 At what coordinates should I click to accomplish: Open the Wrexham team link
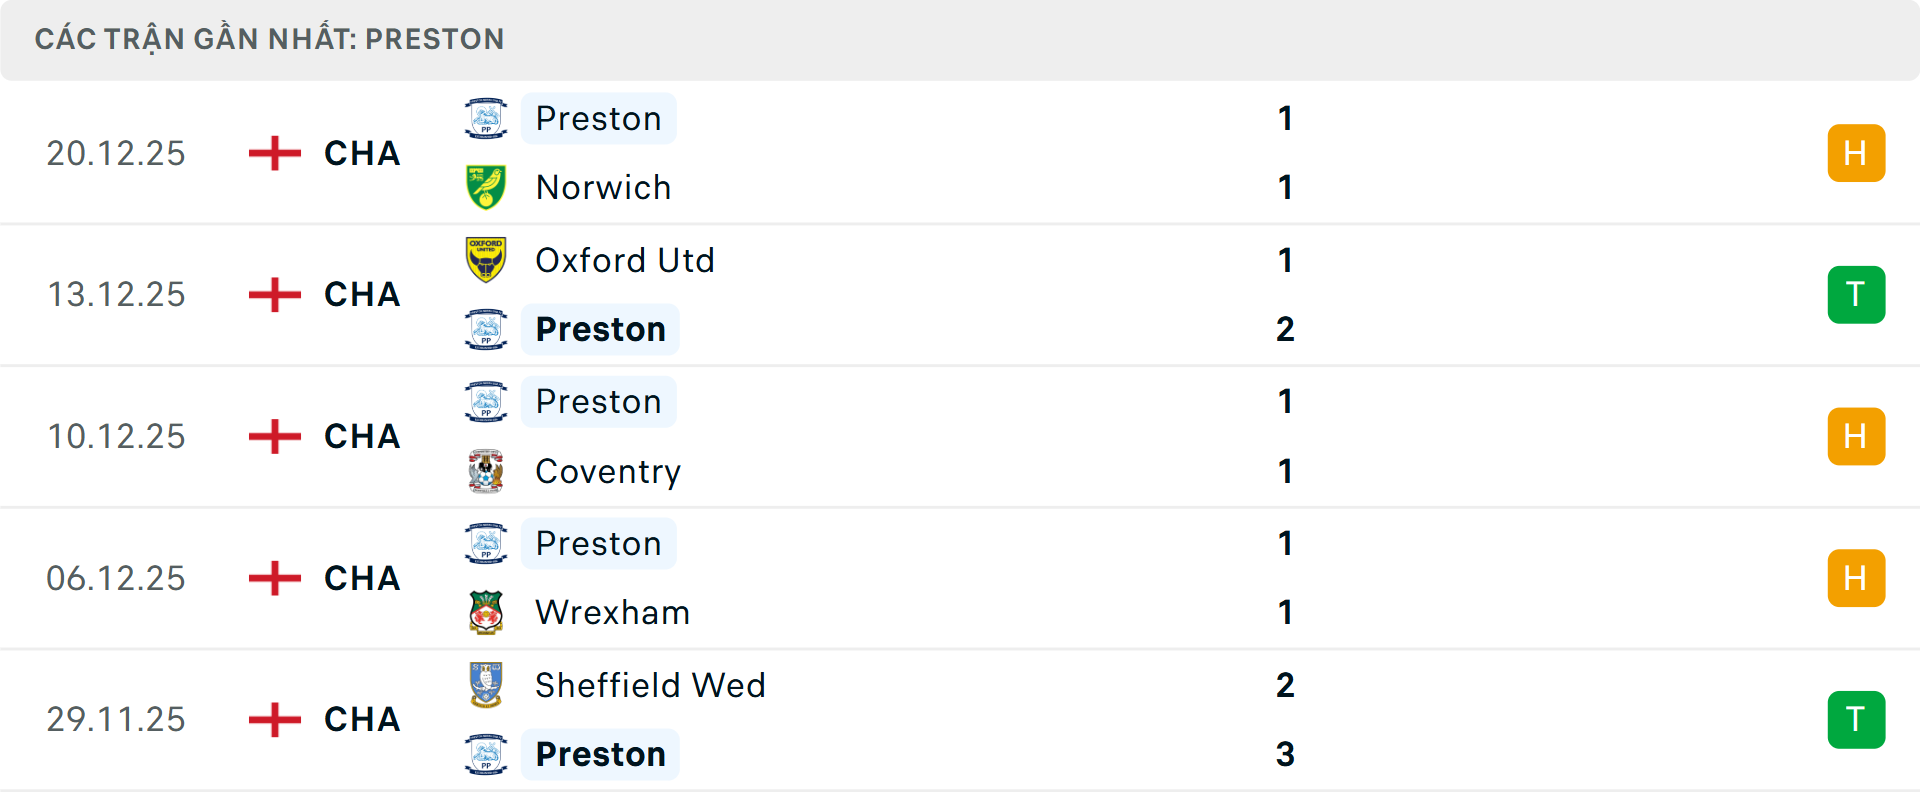pos(612,612)
